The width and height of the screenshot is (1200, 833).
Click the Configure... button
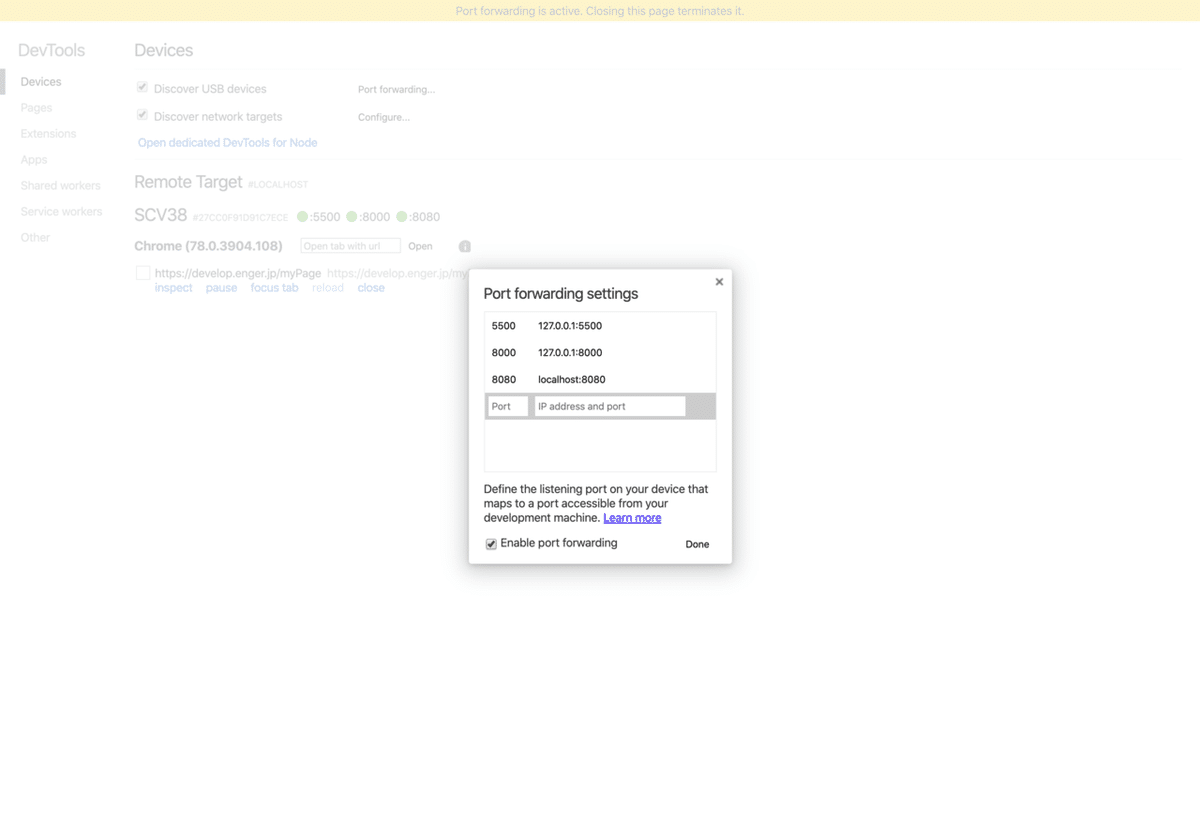[x=384, y=117]
